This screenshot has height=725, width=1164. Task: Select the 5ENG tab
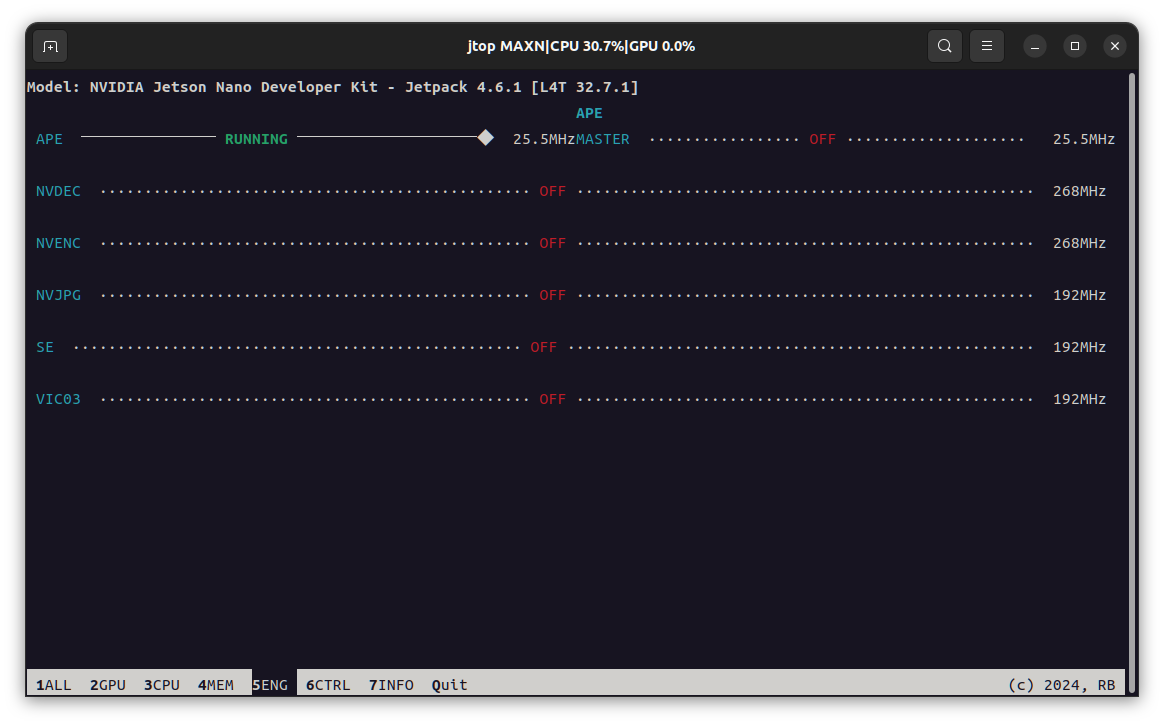point(270,685)
